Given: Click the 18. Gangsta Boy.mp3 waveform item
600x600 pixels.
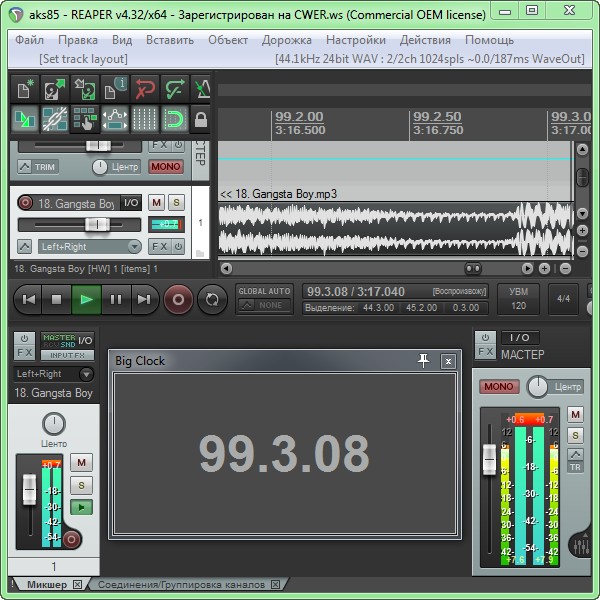Looking at the screenshot, I should pos(396,229).
